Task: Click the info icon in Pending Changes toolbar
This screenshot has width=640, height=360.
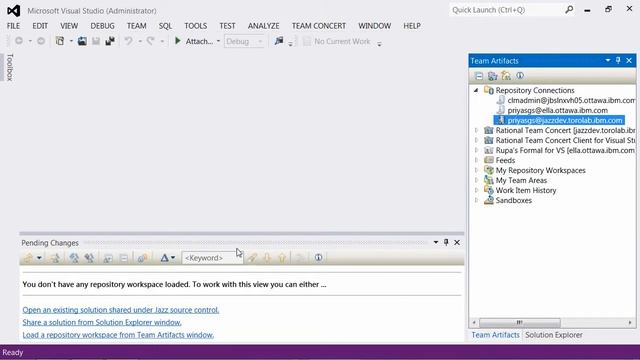Action: pyautogui.click(x=318, y=258)
